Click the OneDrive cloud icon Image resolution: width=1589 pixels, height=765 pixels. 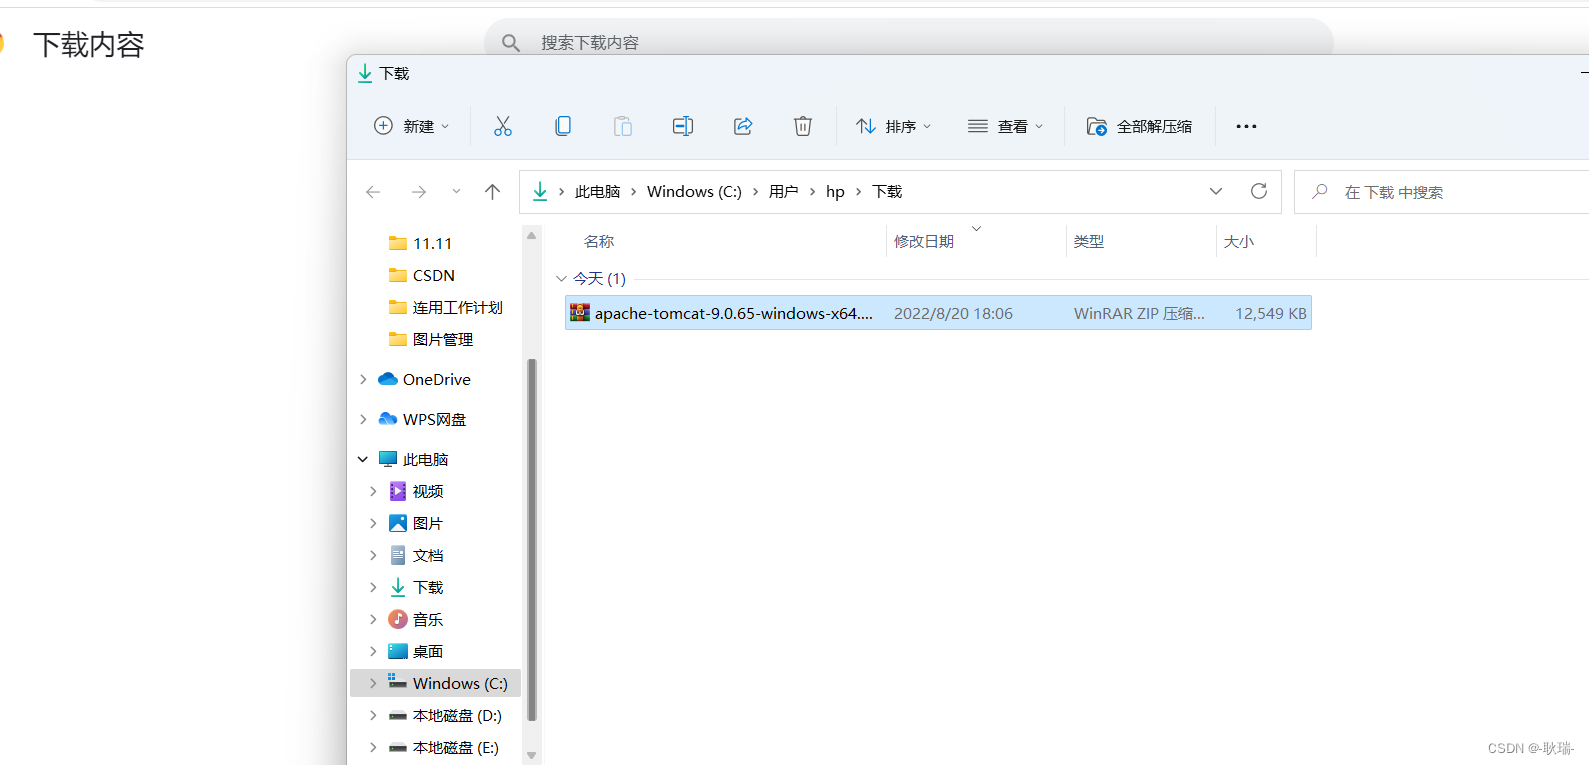tap(388, 379)
